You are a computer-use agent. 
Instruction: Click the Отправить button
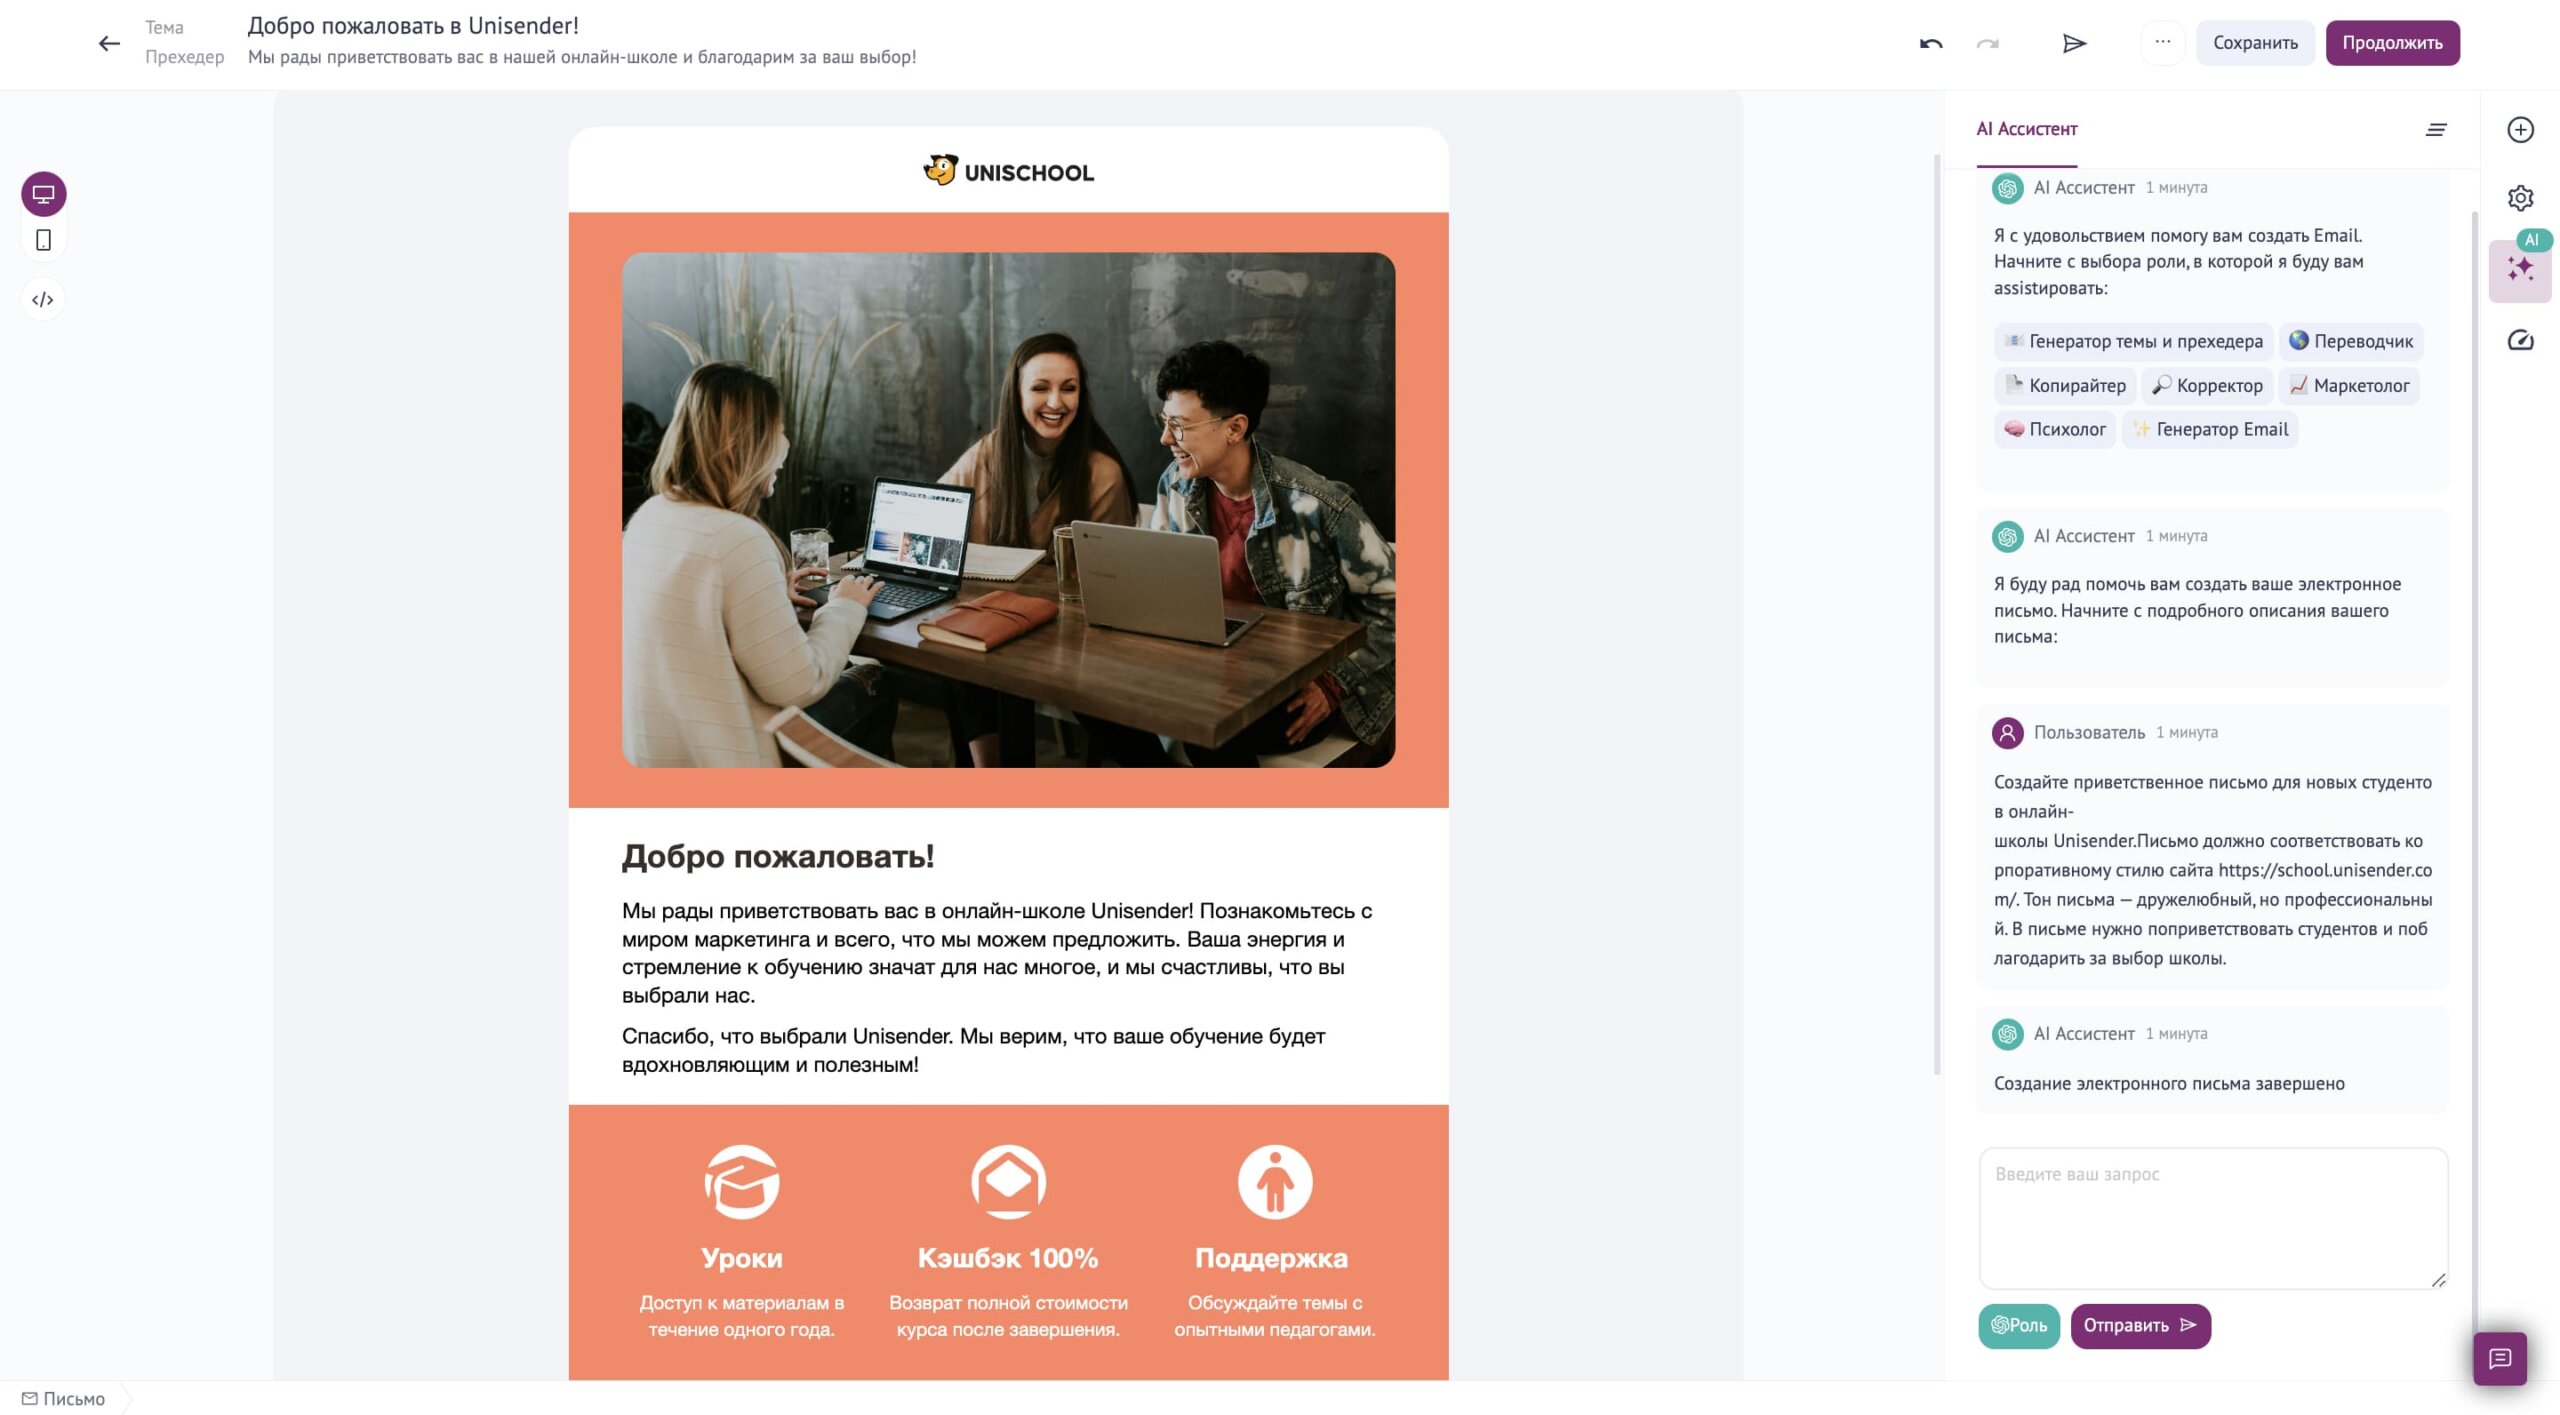pos(2140,1325)
